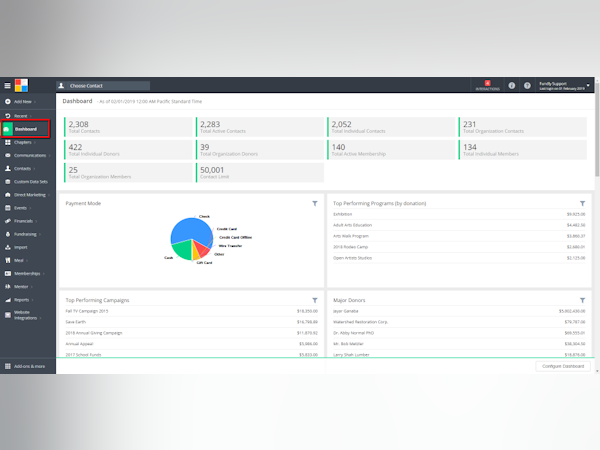This screenshot has height=450, width=600.
Task: Expand the Recent submenu arrow
Action: 31,116
